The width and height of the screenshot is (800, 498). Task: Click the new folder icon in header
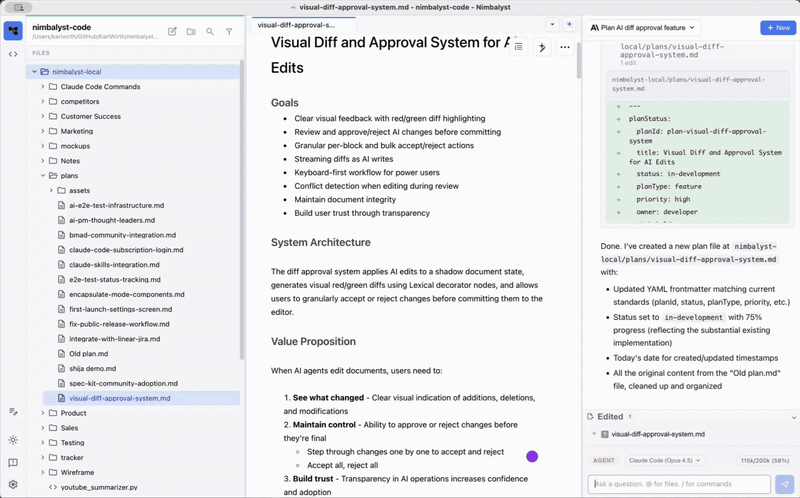tap(191, 32)
